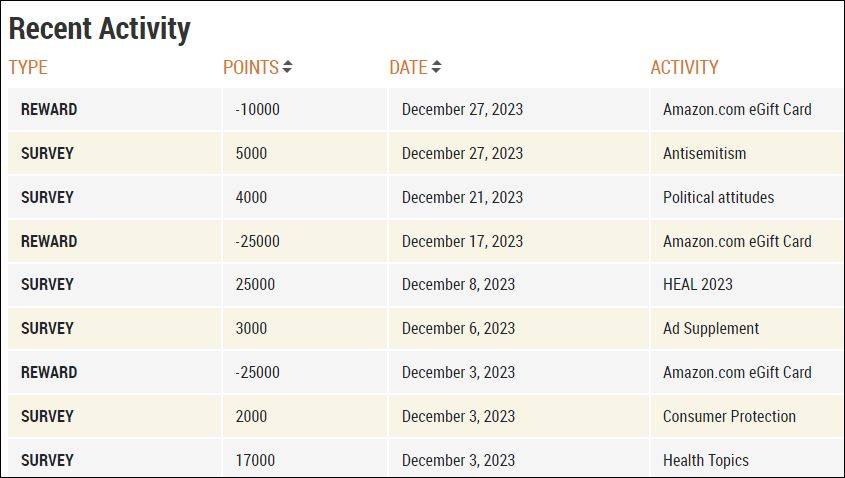Image resolution: width=845 pixels, height=478 pixels.
Task: Open the Antisemitism survey activity
Action: coord(704,154)
